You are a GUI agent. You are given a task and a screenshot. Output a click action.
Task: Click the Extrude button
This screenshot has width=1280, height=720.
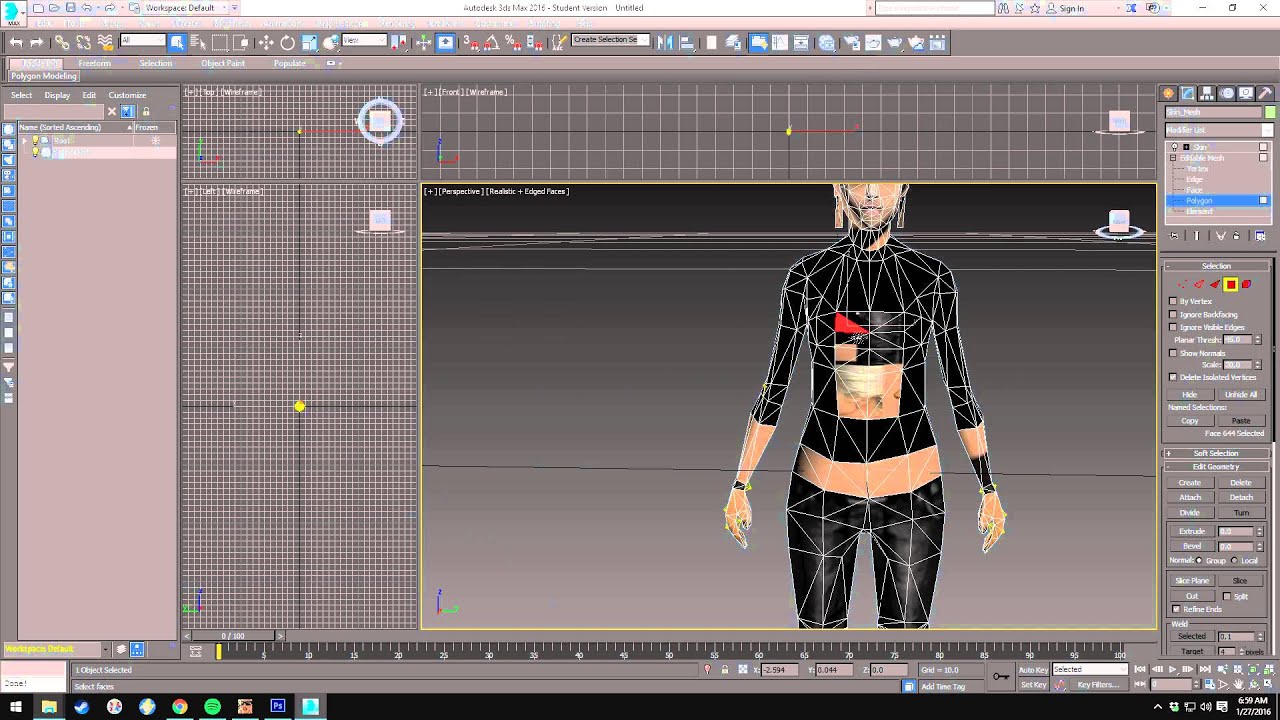click(x=1192, y=531)
